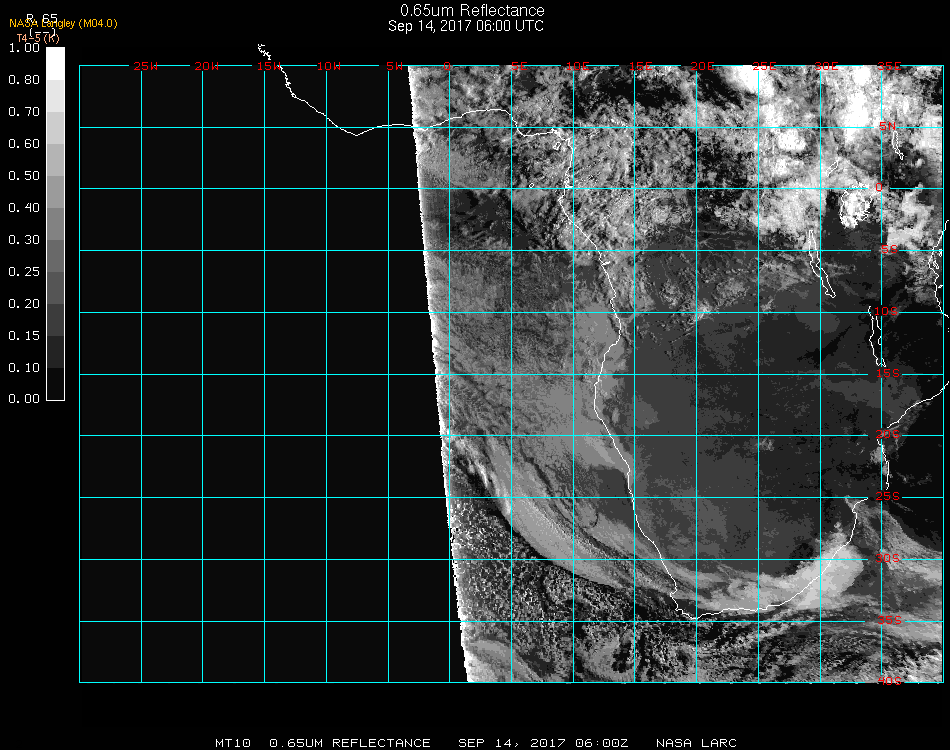Click the 30S latitude label
The width and height of the screenshot is (950, 750).
(889, 558)
